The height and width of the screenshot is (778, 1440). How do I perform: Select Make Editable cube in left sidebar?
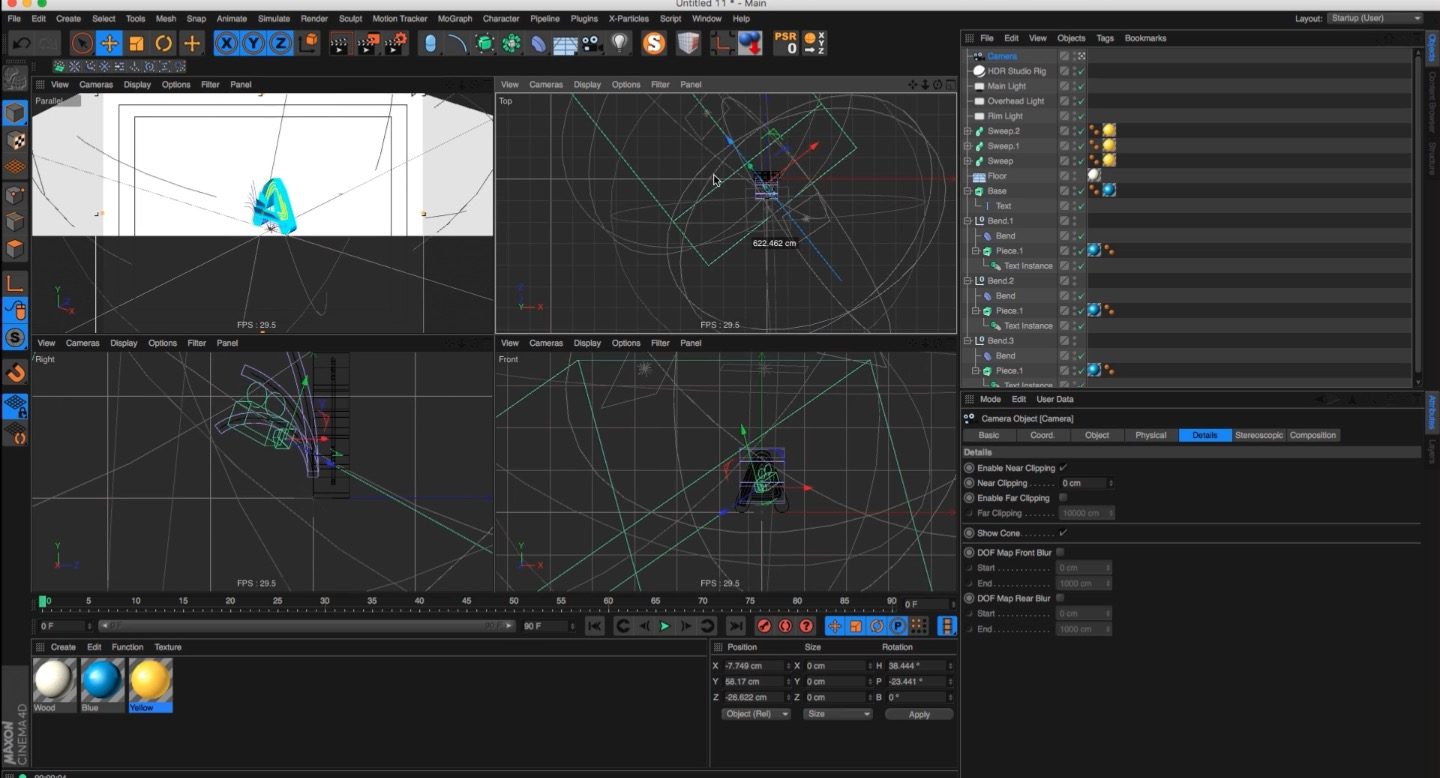pyautogui.click(x=15, y=113)
